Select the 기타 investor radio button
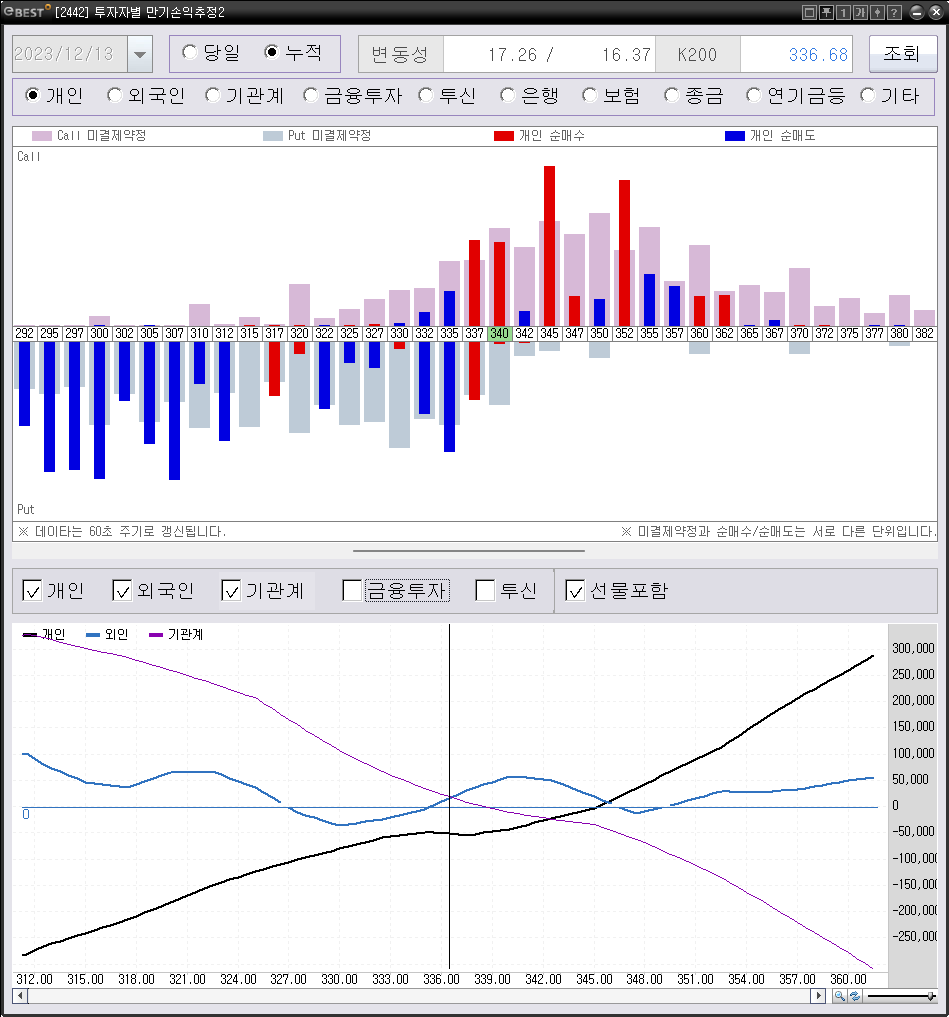The width and height of the screenshot is (949, 1017). click(x=868, y=95)
